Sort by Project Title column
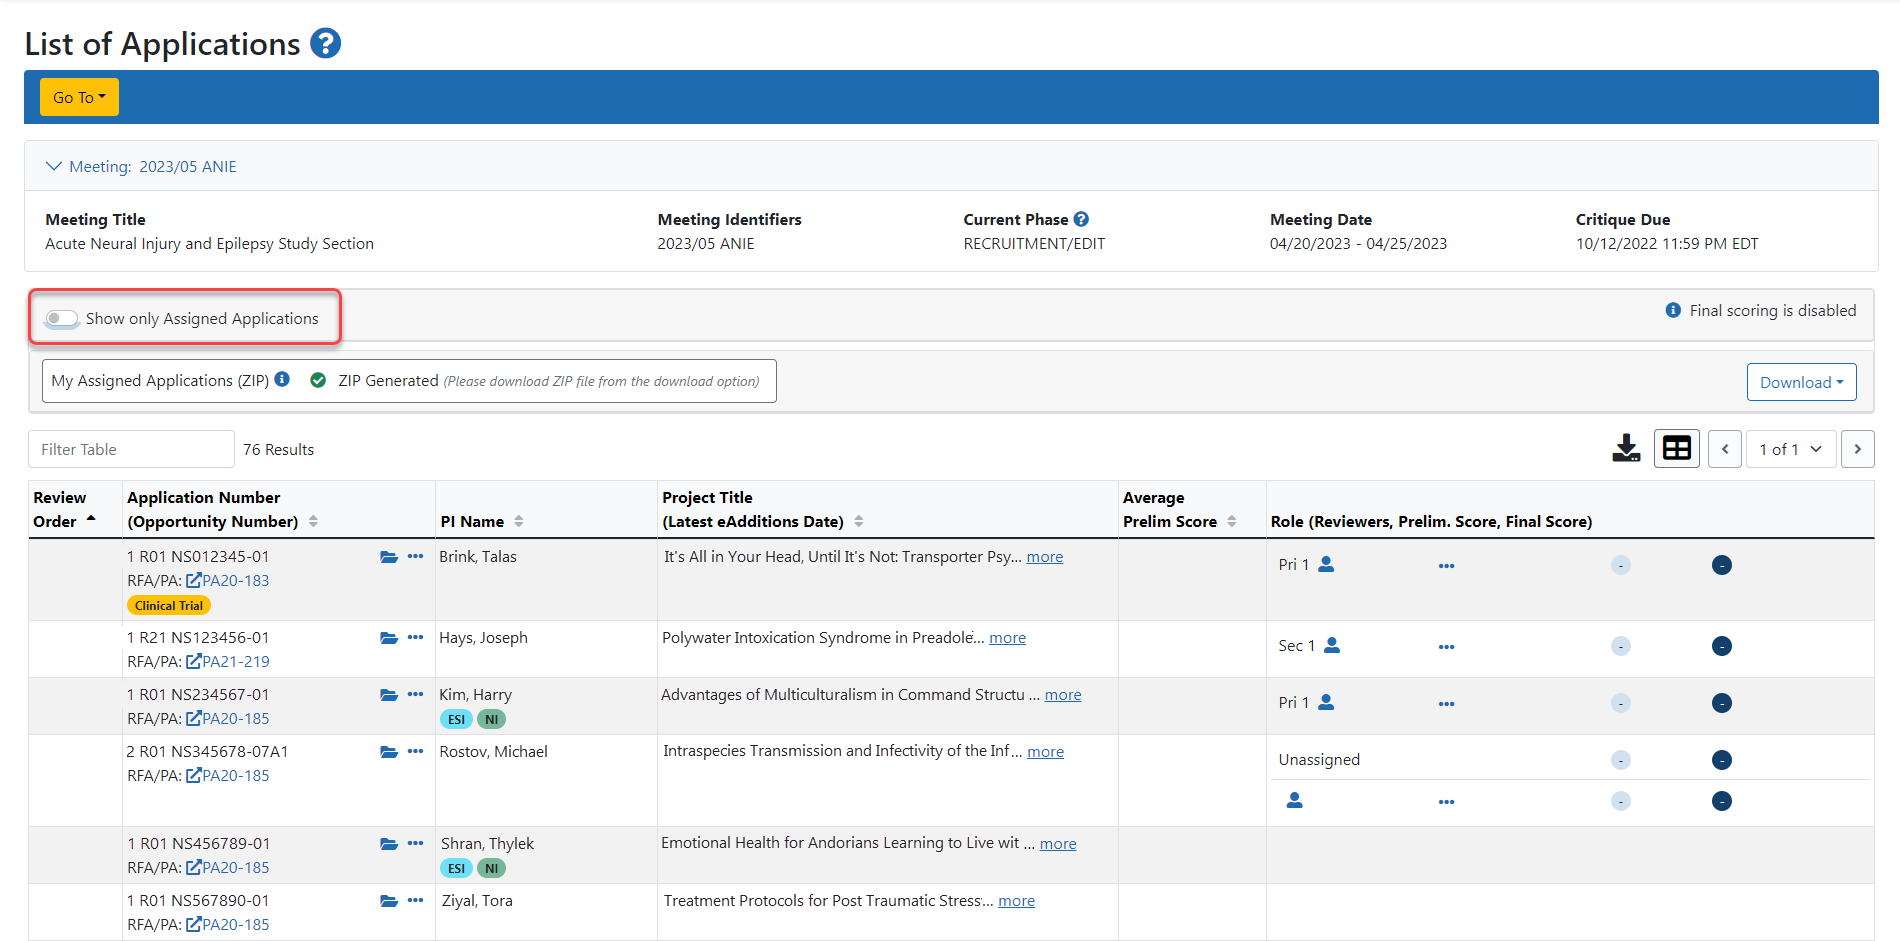The width and height of the screenshot is (1900, 941). 859,521
